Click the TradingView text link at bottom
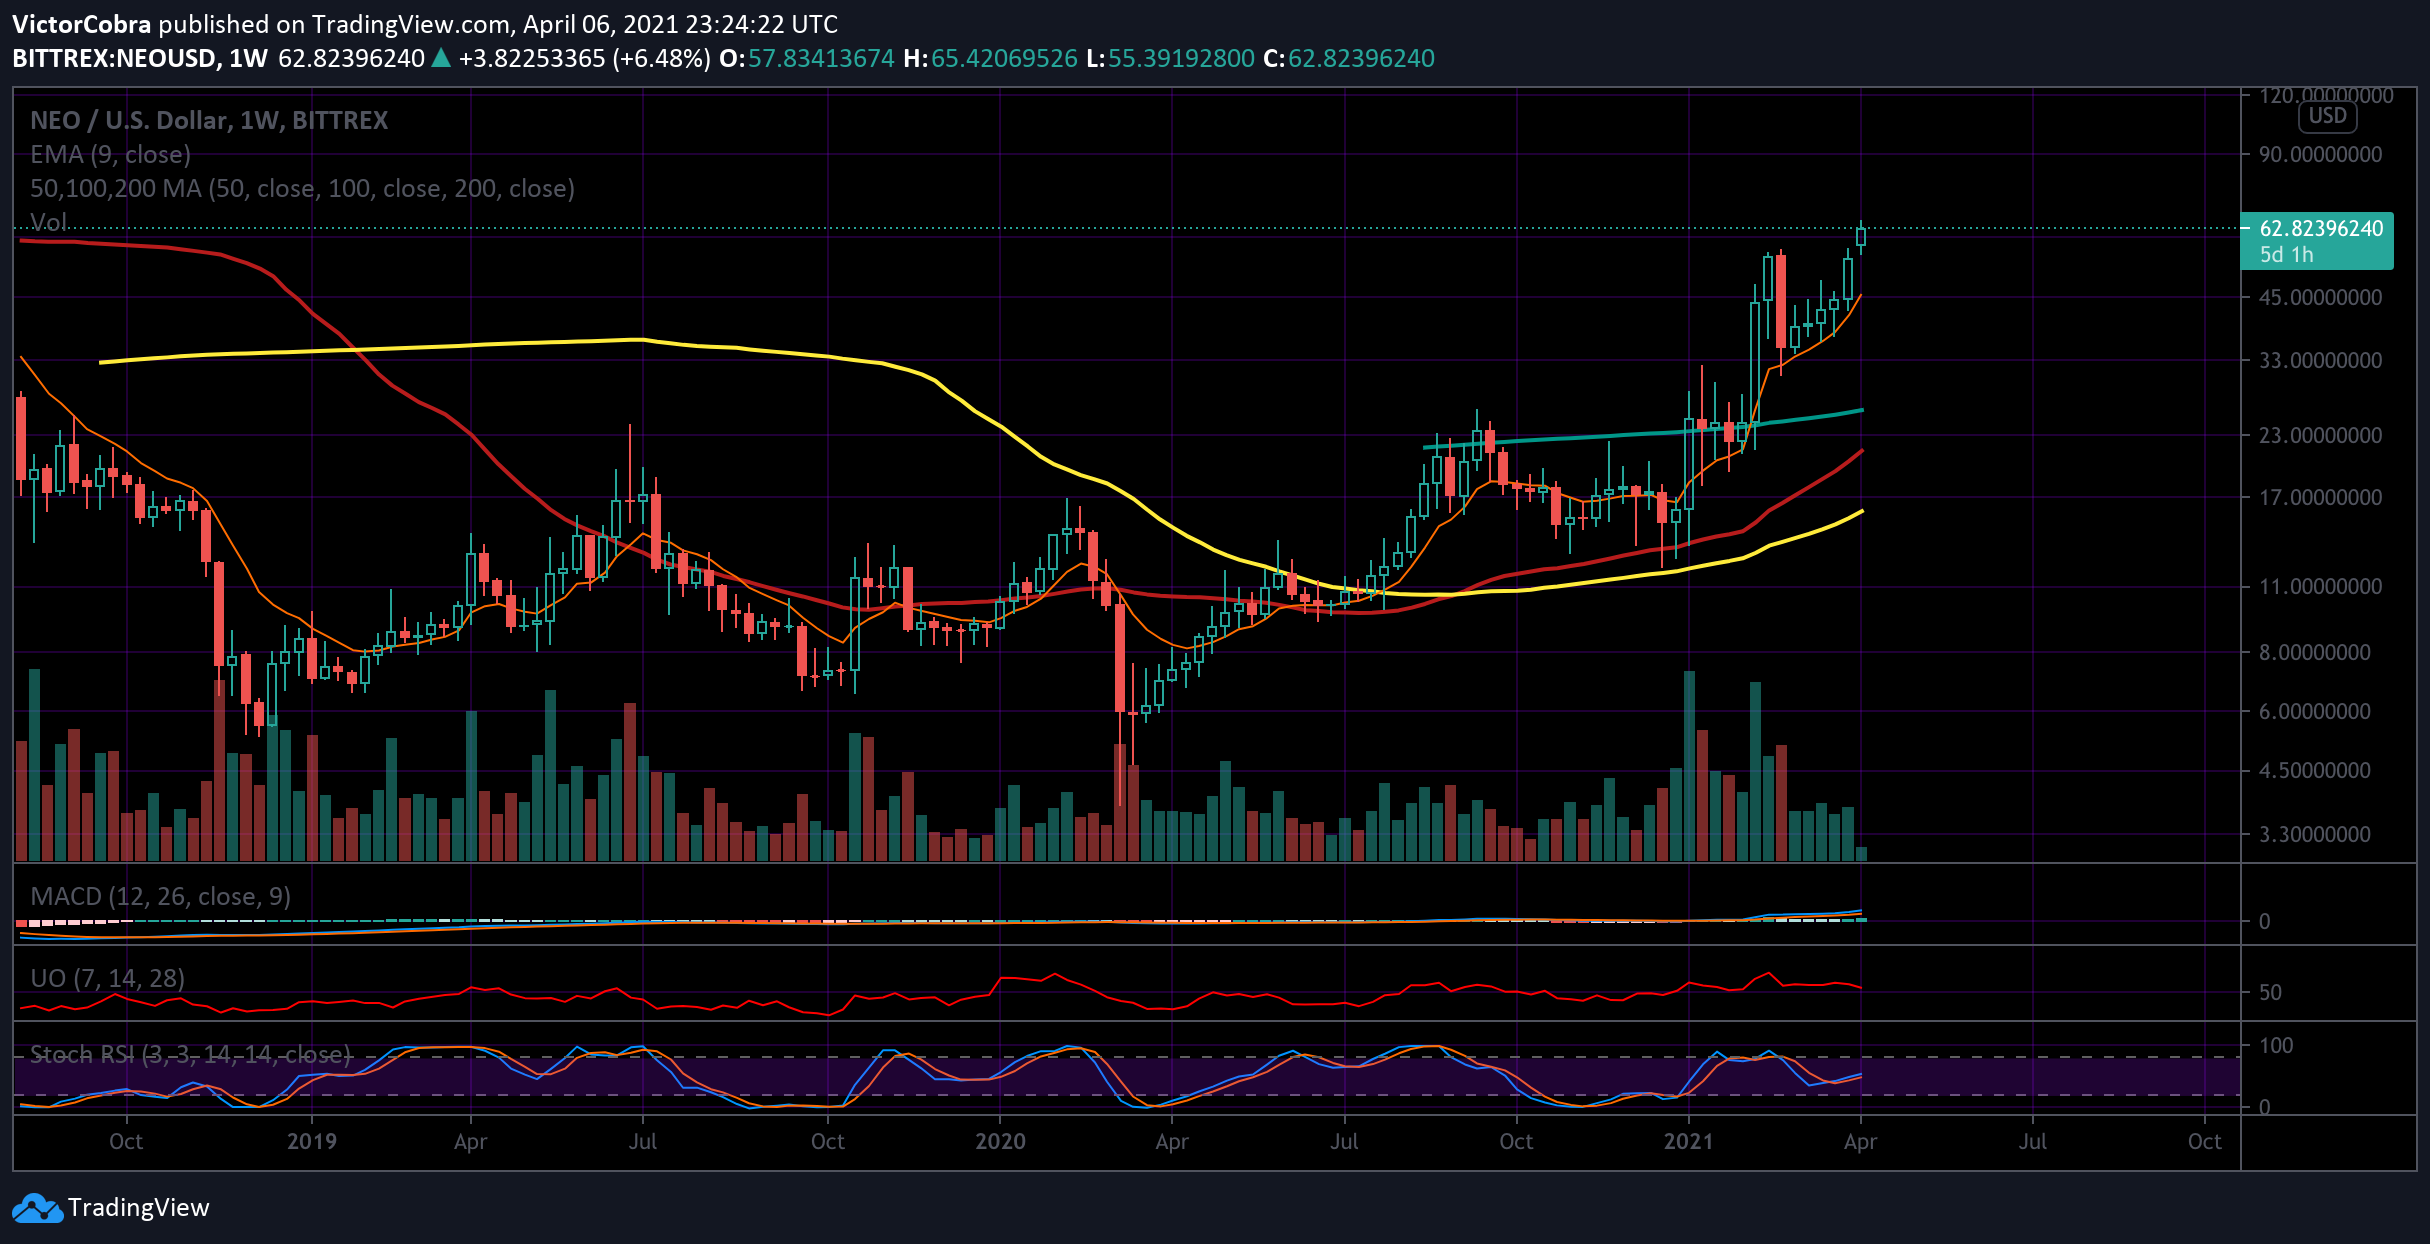 (x=139, y=1208)
